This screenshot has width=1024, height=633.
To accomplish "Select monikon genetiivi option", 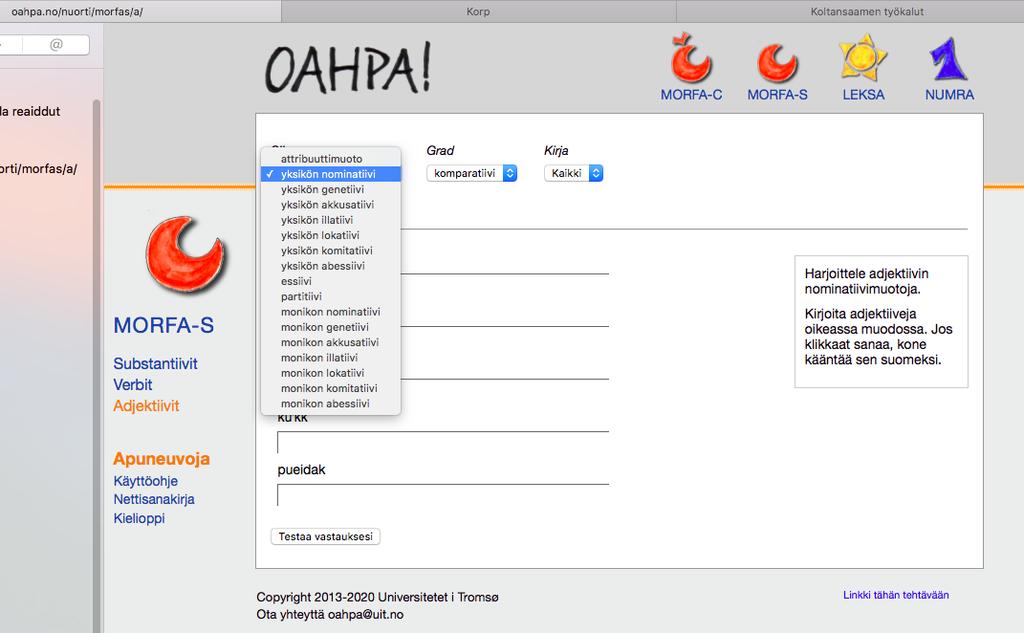I will click(330, 327).
